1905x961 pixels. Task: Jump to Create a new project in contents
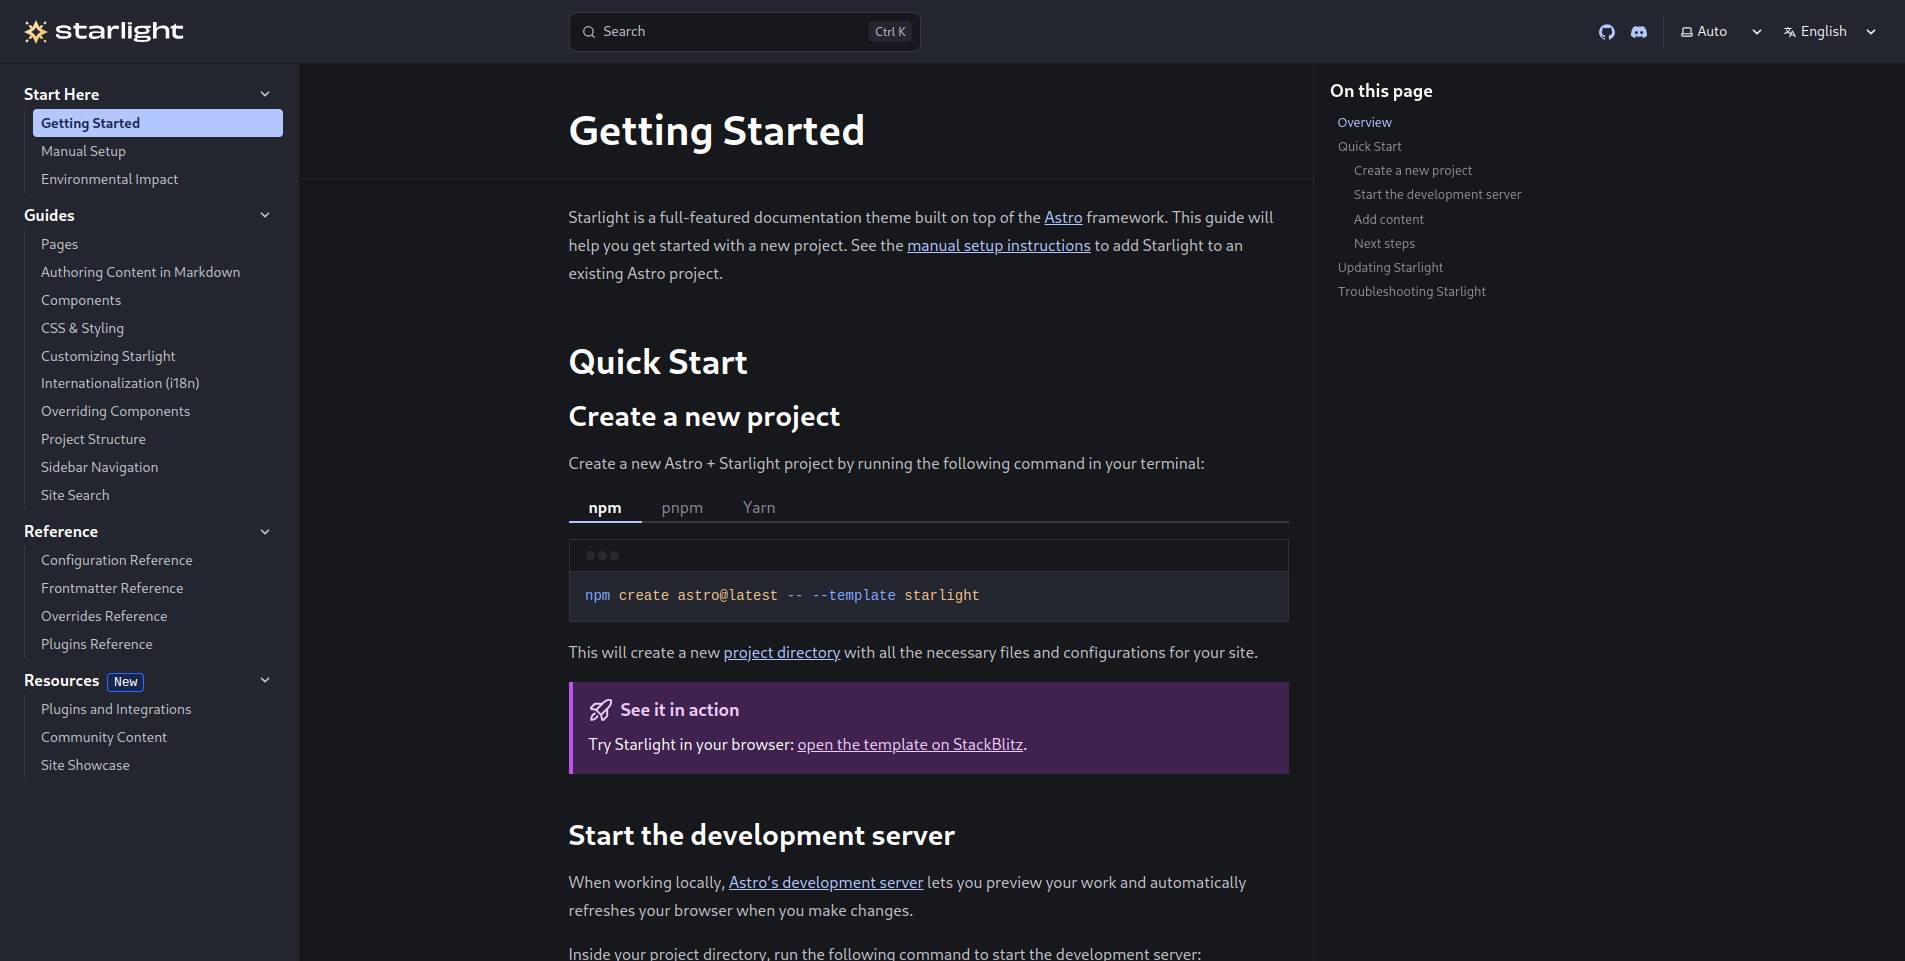click(x=1412, y=170)
